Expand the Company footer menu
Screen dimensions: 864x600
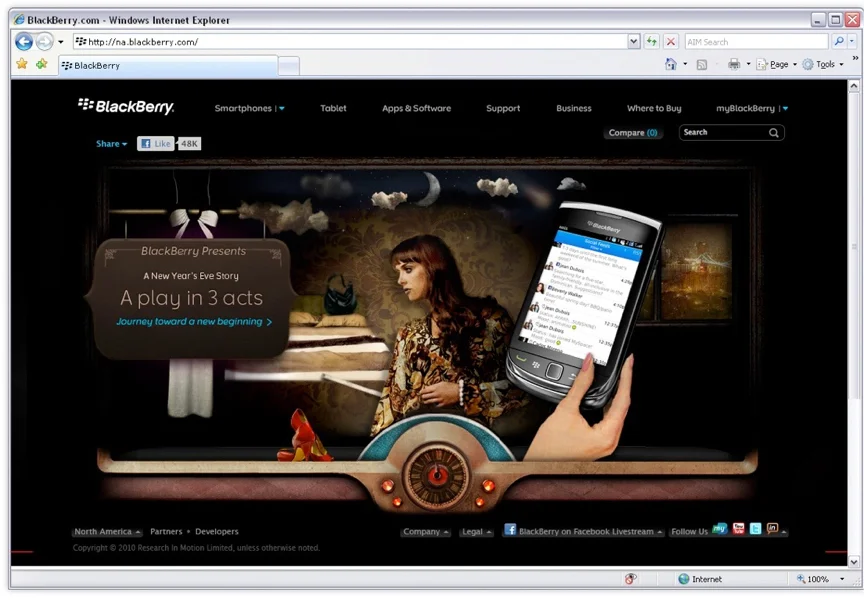click(426, 532)
